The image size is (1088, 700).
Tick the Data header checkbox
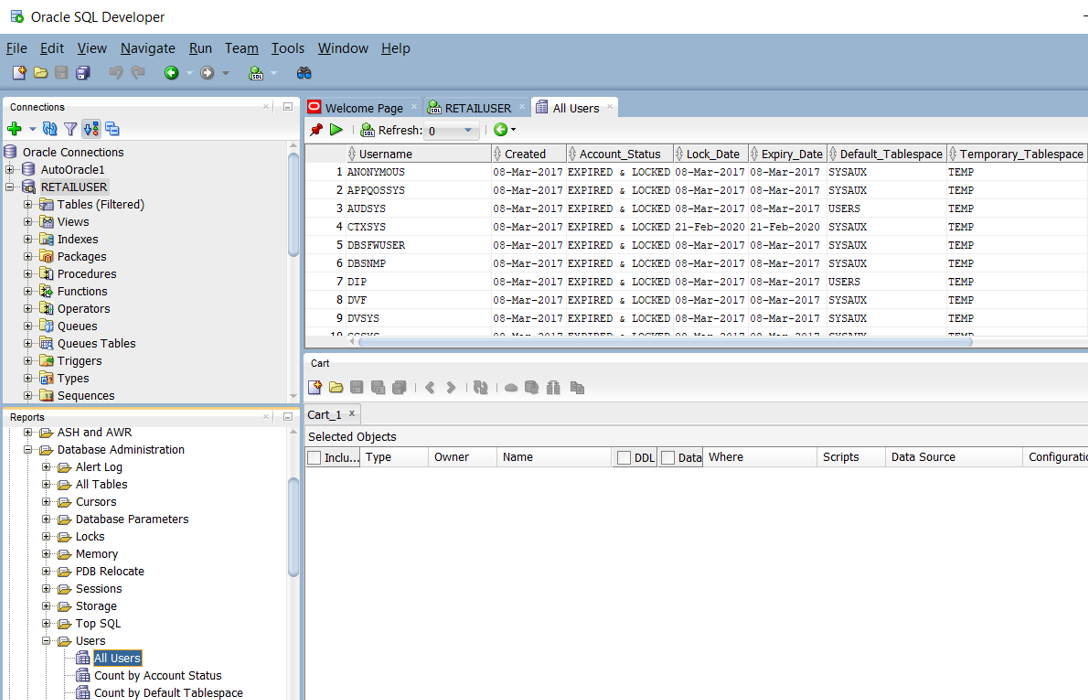point(668,458)
